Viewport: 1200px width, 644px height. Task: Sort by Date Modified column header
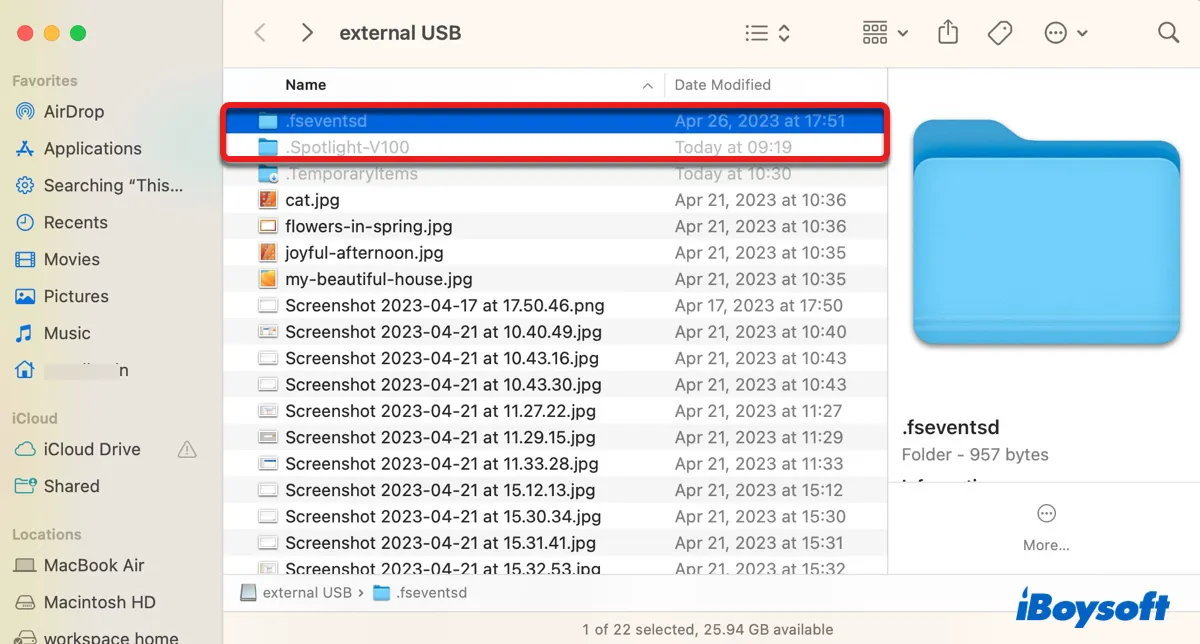point(722,85)
